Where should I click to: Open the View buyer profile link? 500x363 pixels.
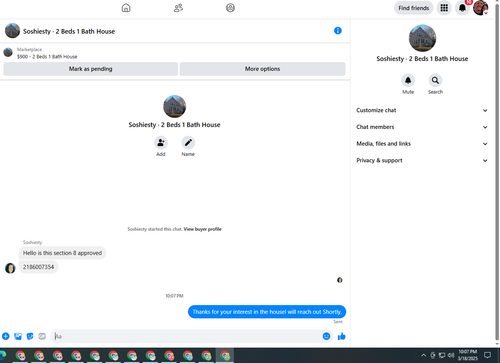[202, 229]
